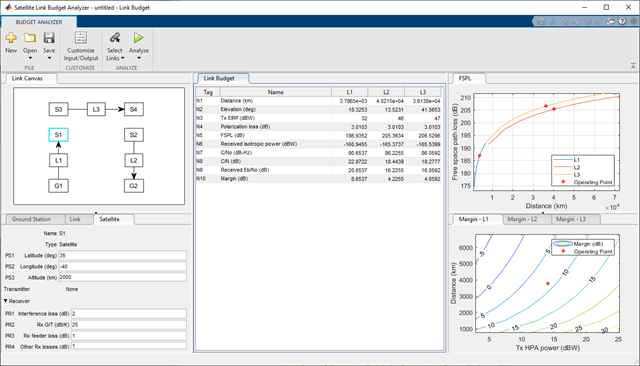
Task: Select satellite node S3 in canvas
Action: (58, 109)
